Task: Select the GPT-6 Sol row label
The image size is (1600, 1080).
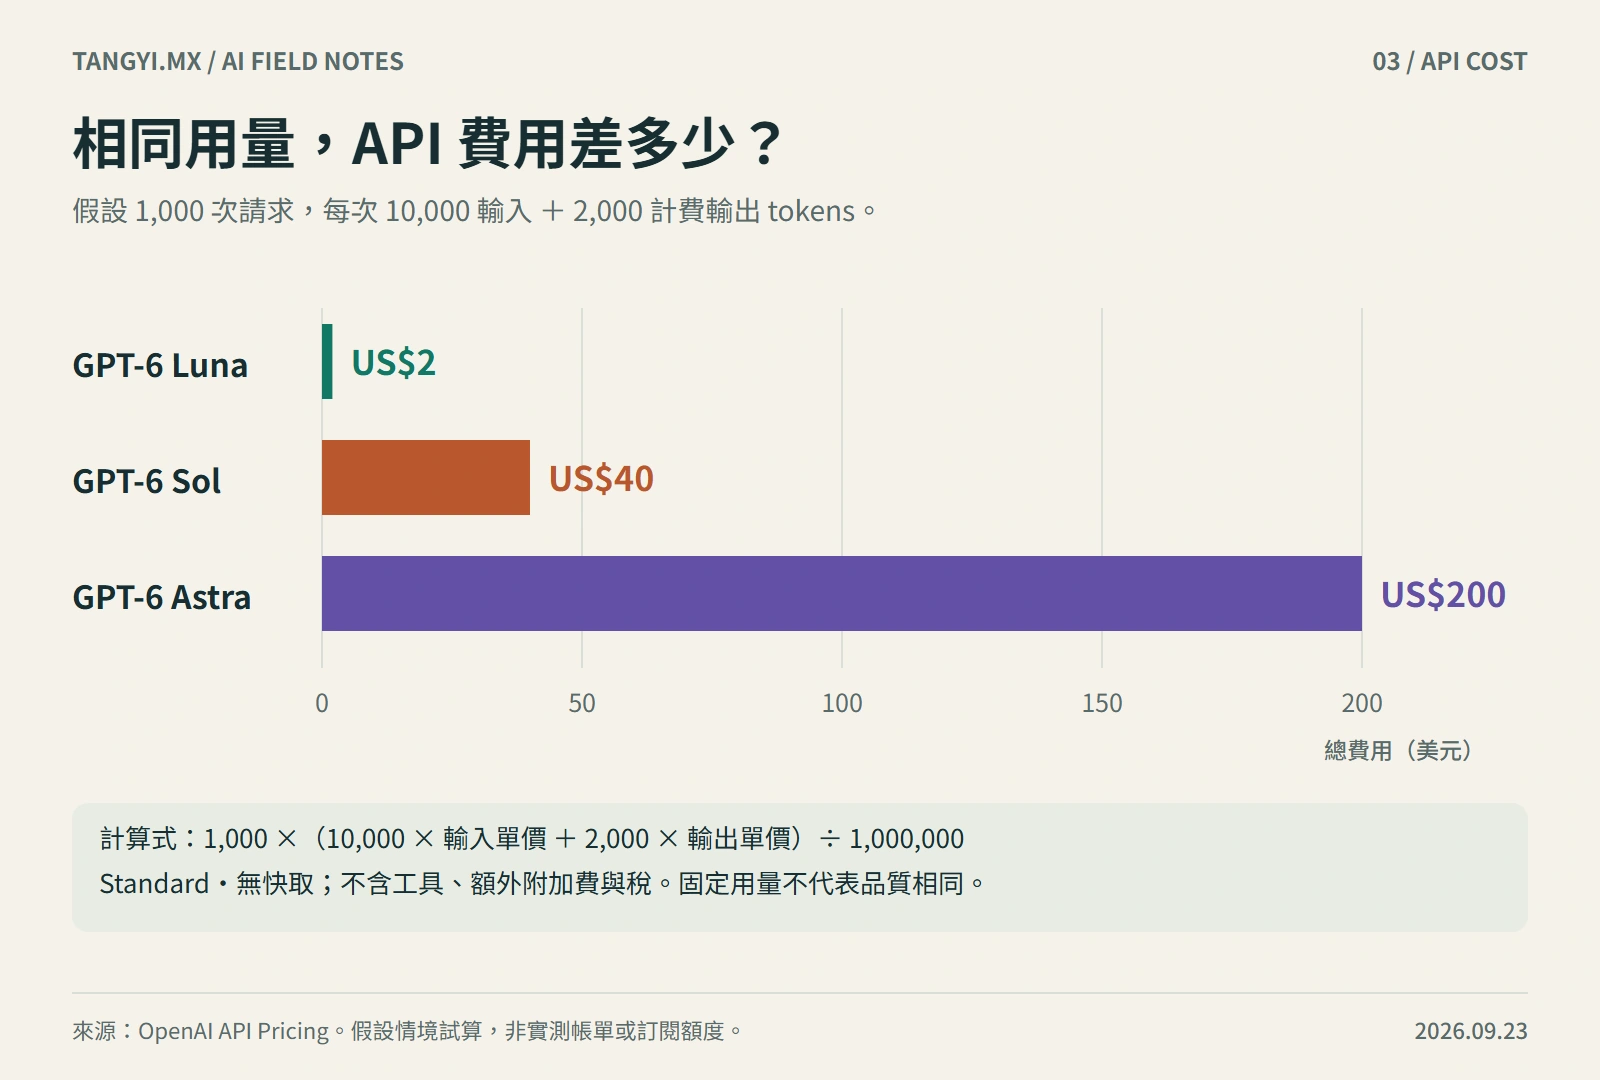Action: 146,481
